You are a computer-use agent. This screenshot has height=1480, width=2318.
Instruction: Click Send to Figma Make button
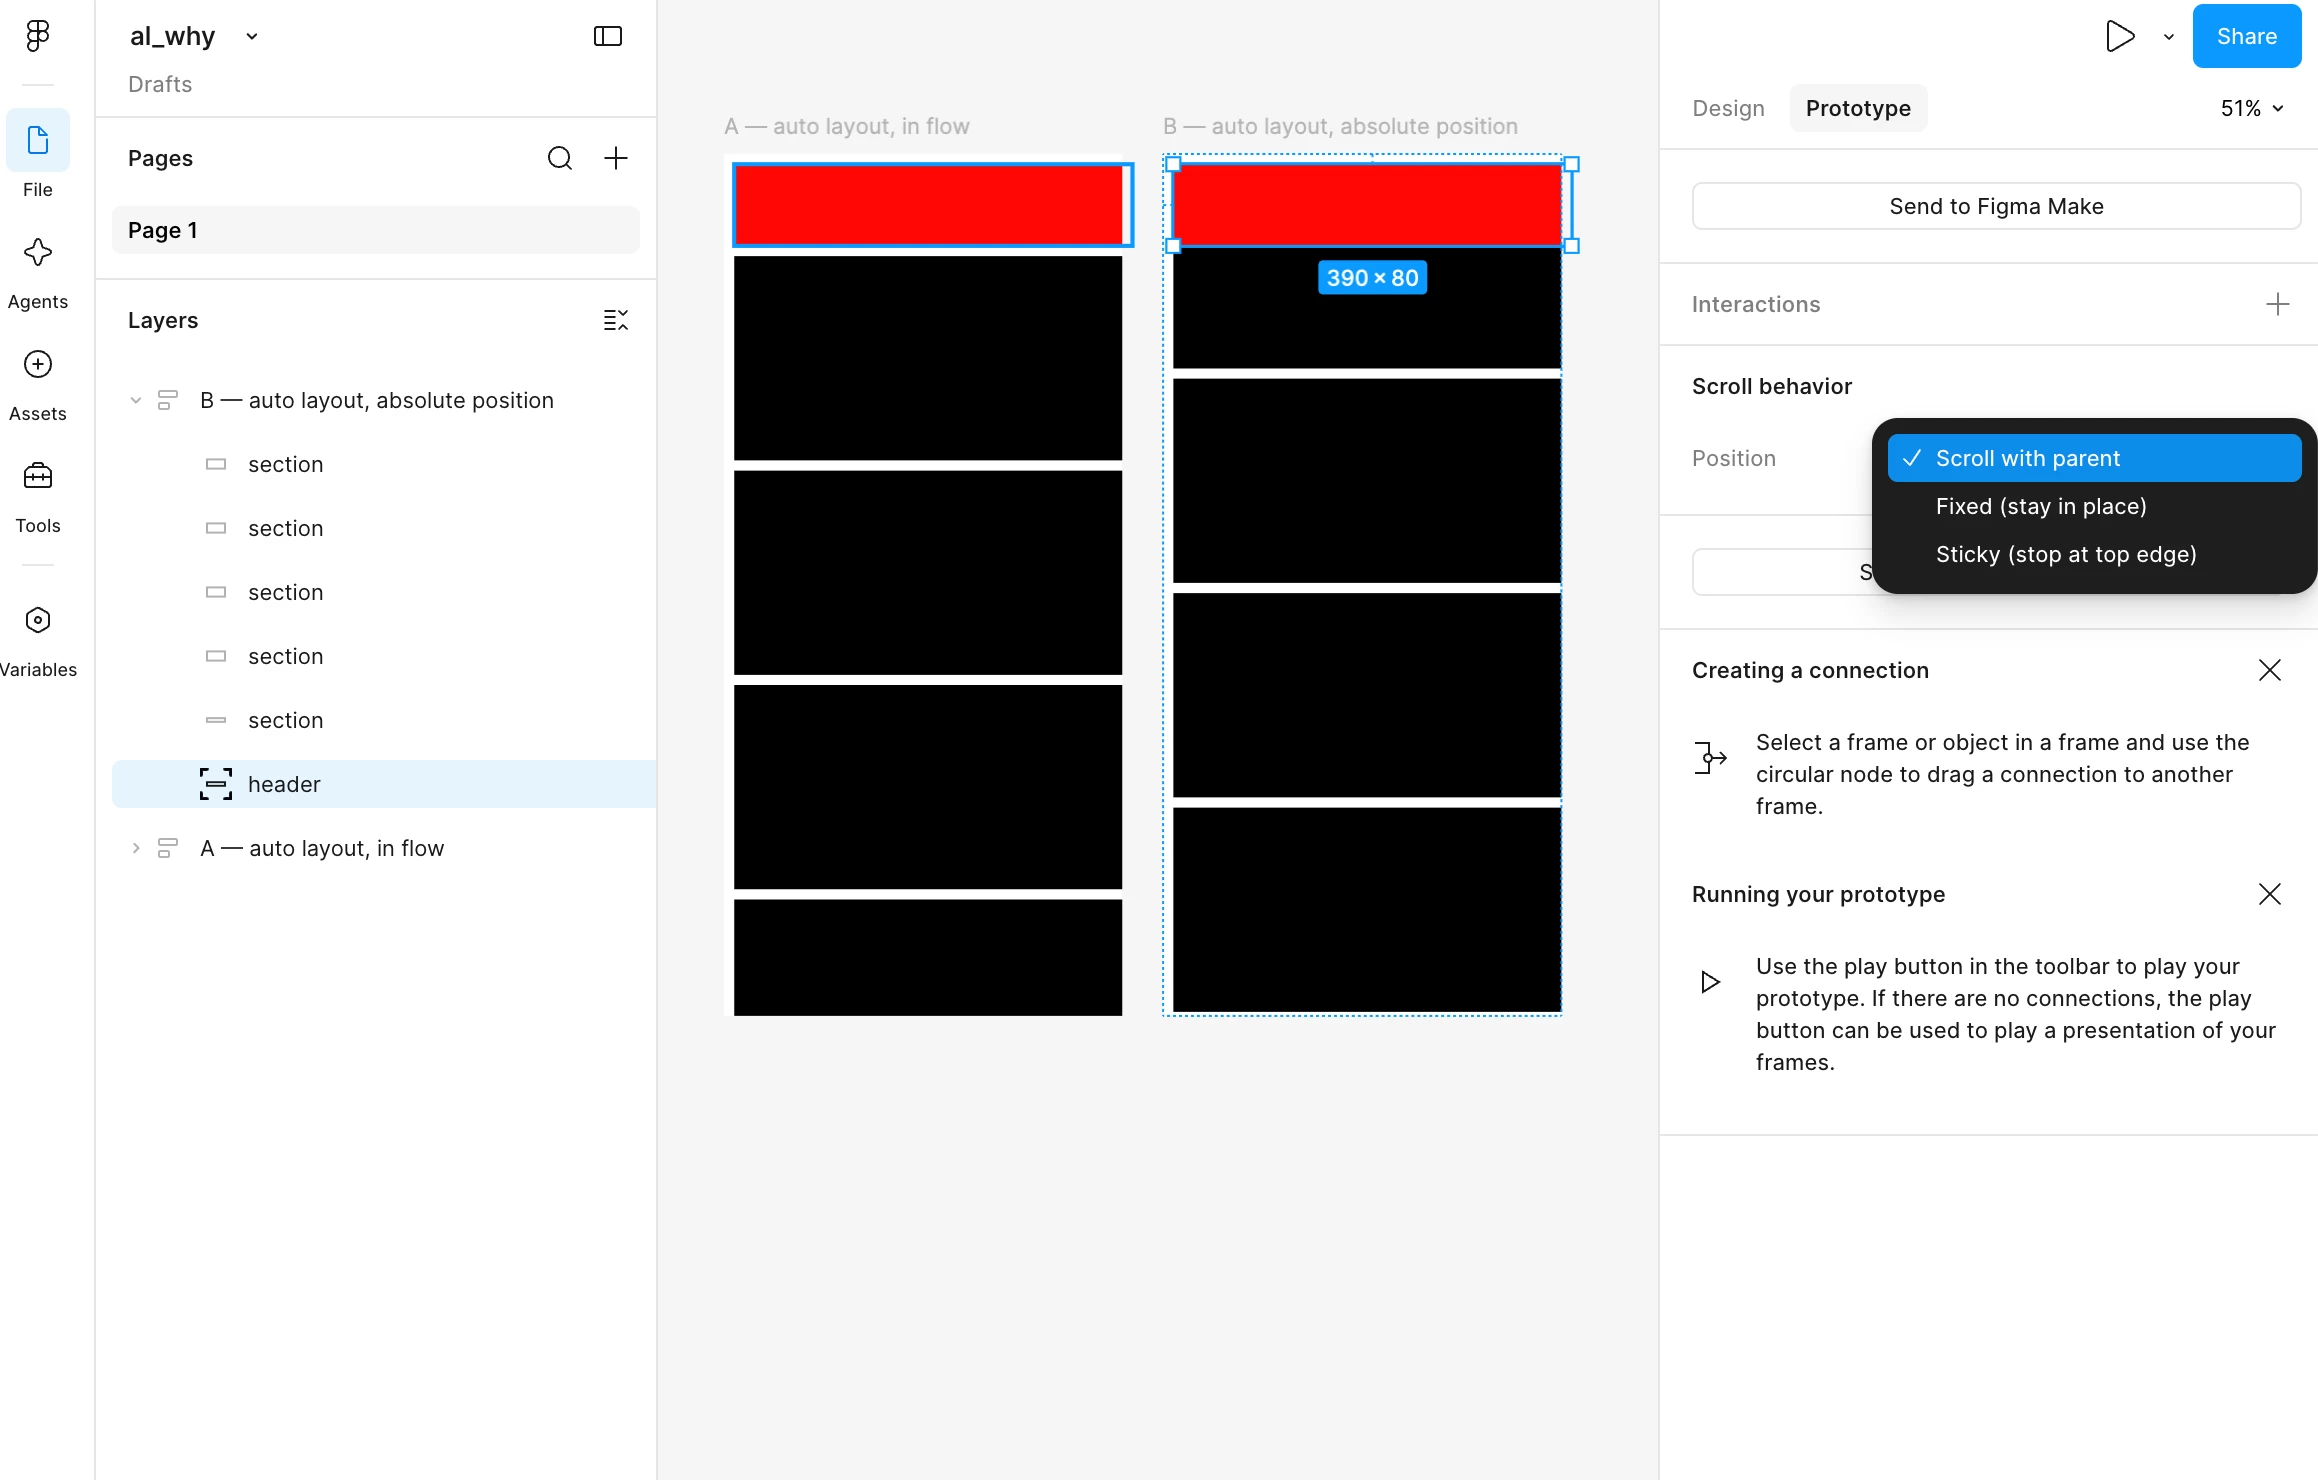[1996, 206]
